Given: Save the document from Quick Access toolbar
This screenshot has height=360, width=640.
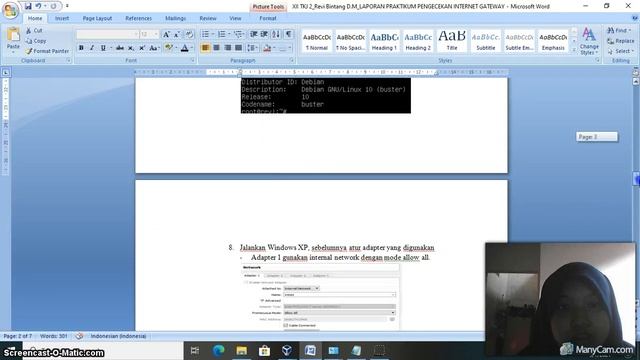Looking at the screenshot, I should [x=28, y=6].
